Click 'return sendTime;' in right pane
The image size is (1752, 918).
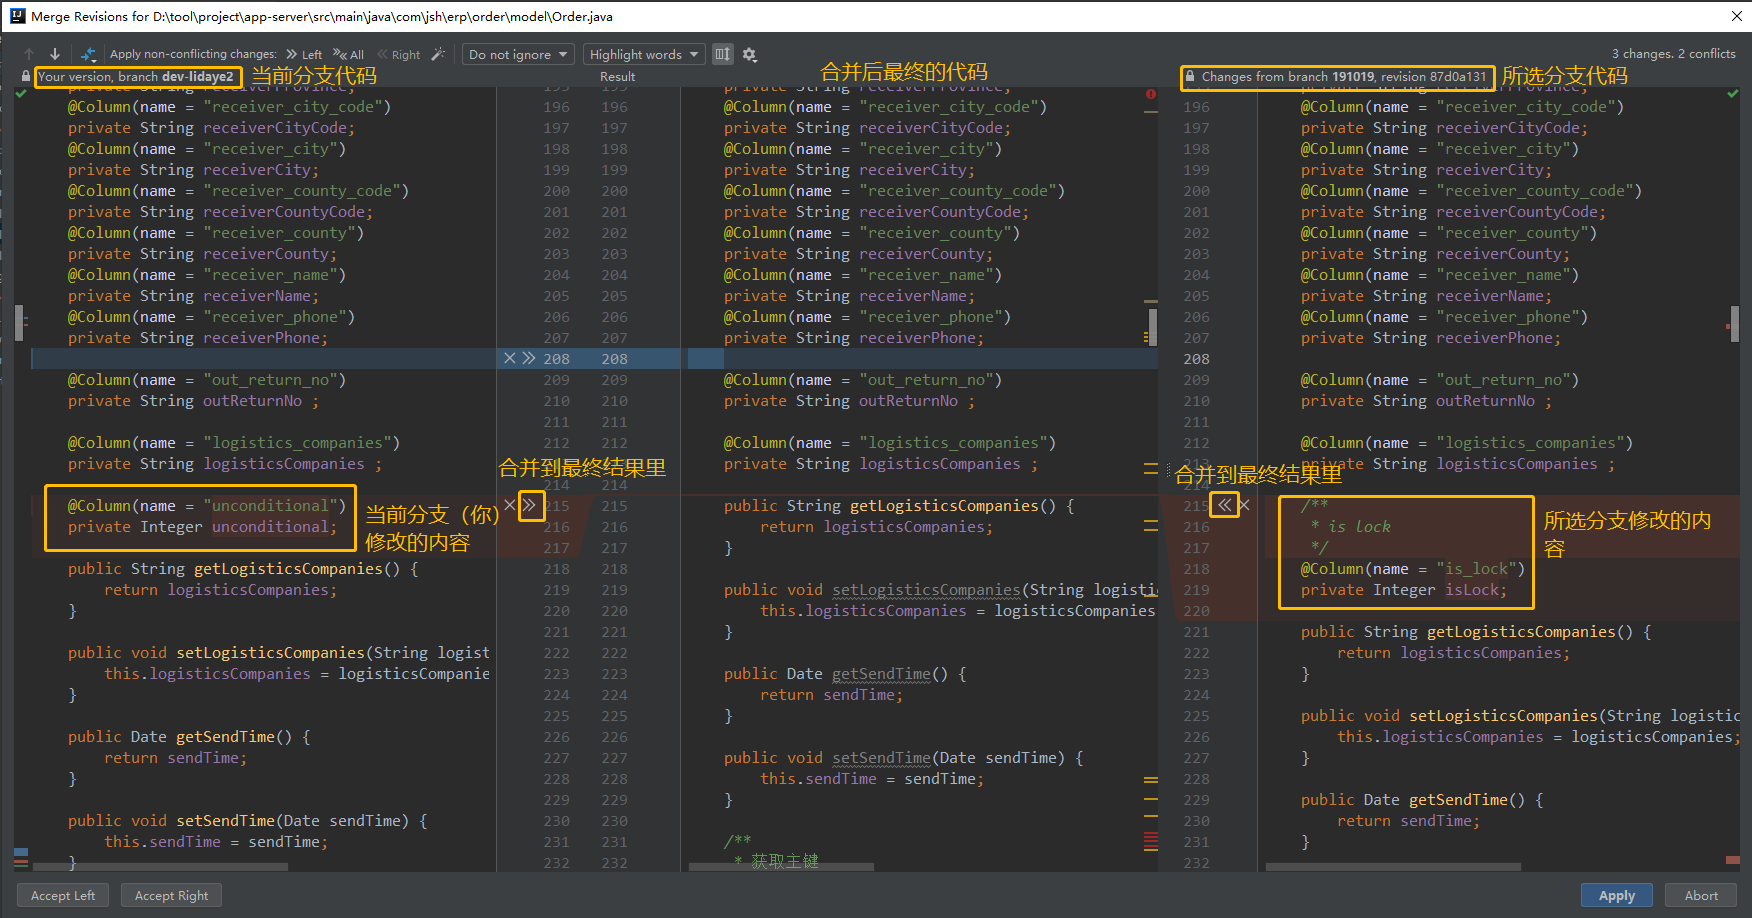tap(1408, 821)
